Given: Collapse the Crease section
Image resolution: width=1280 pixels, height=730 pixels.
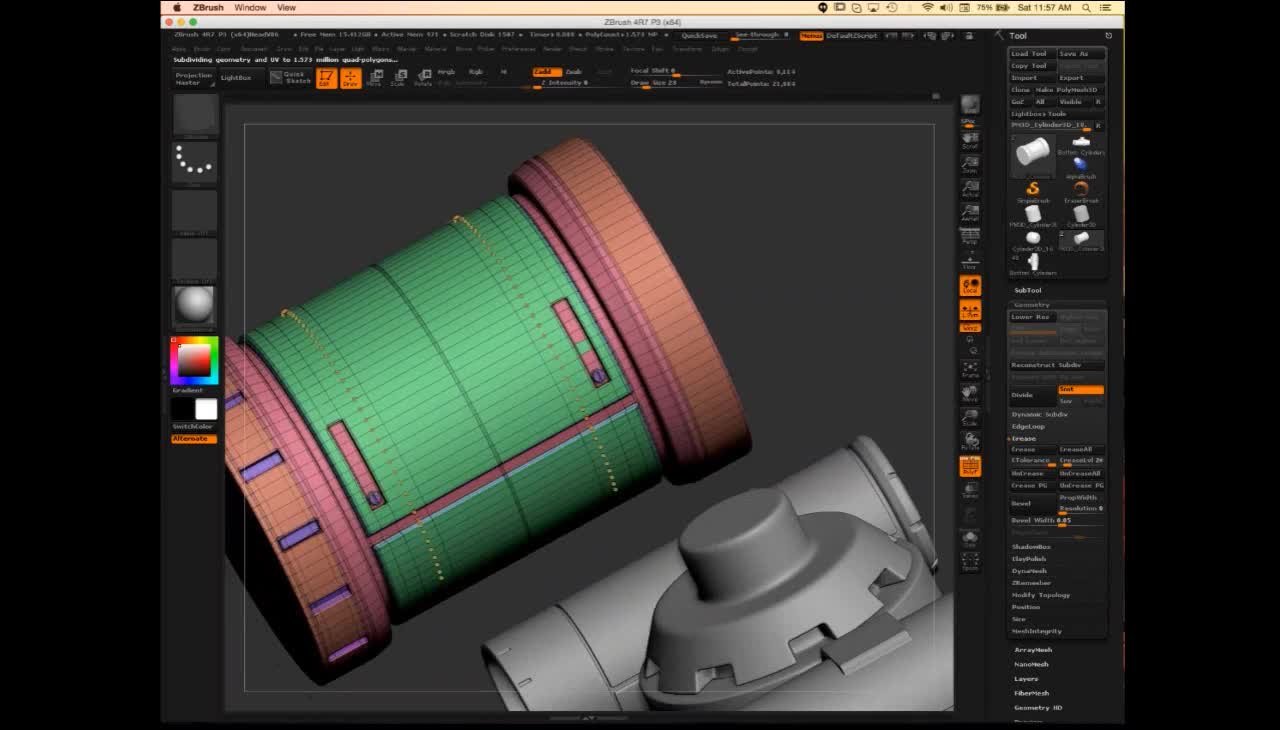Looking at the screenshot, I should tap(1024, 438).
